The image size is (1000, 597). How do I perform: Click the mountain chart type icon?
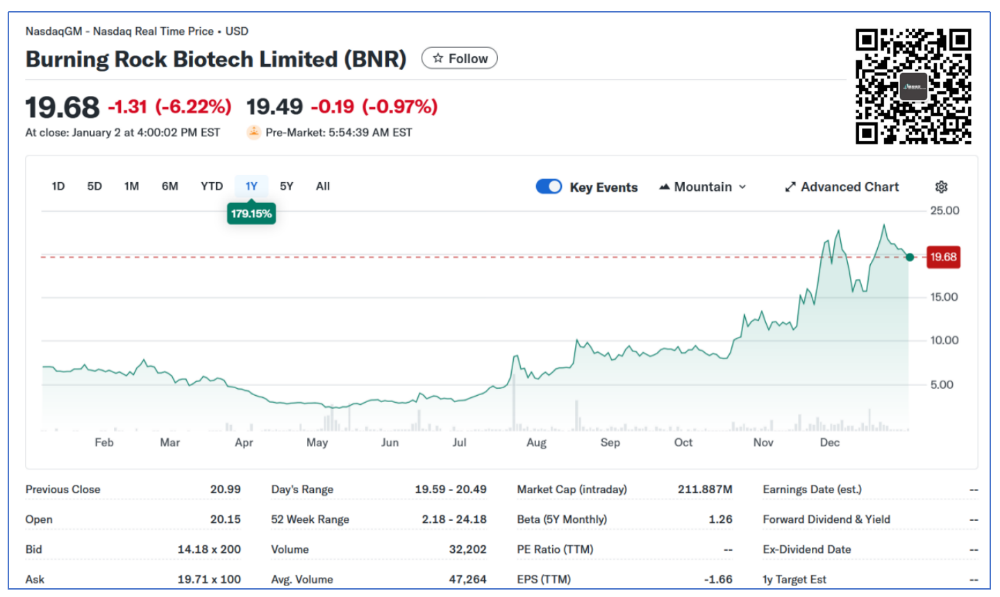[665, 187]
